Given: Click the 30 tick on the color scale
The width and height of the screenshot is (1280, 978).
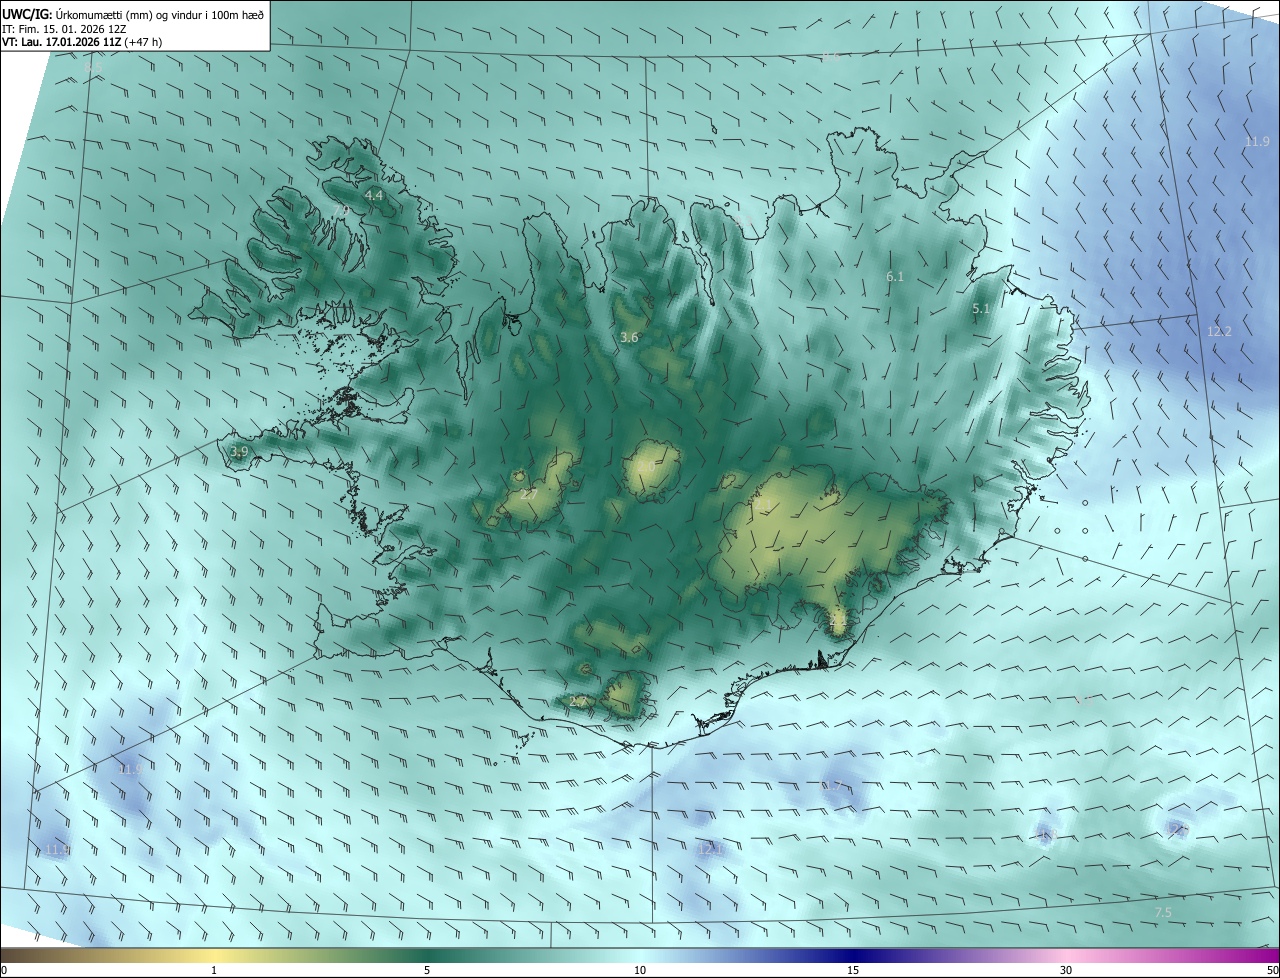Looking at the screenshot, I should (x=1066, y=970).
